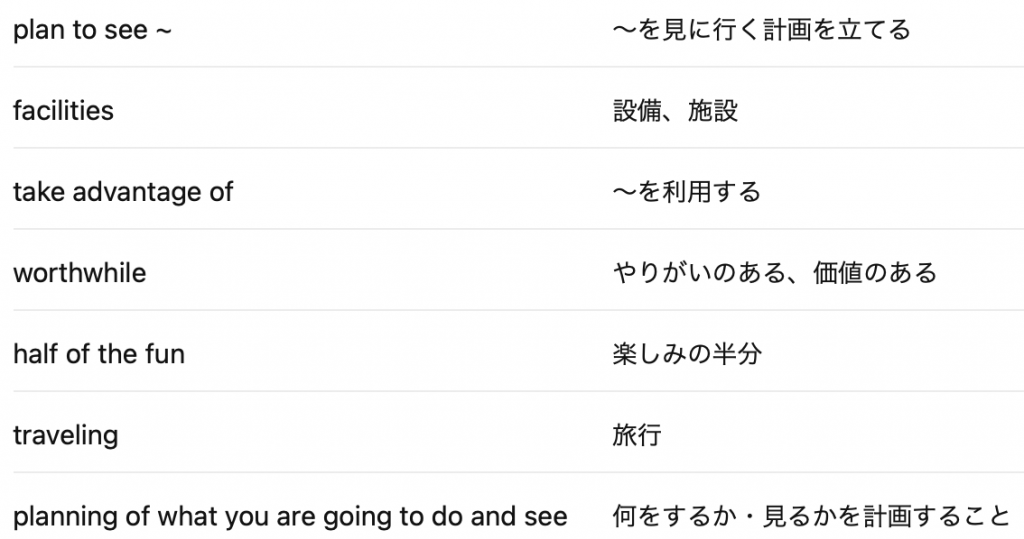This screenshot has width=1024, height=539.
Task: Click the definition '〜を利用する'
Action: point(687,192)
